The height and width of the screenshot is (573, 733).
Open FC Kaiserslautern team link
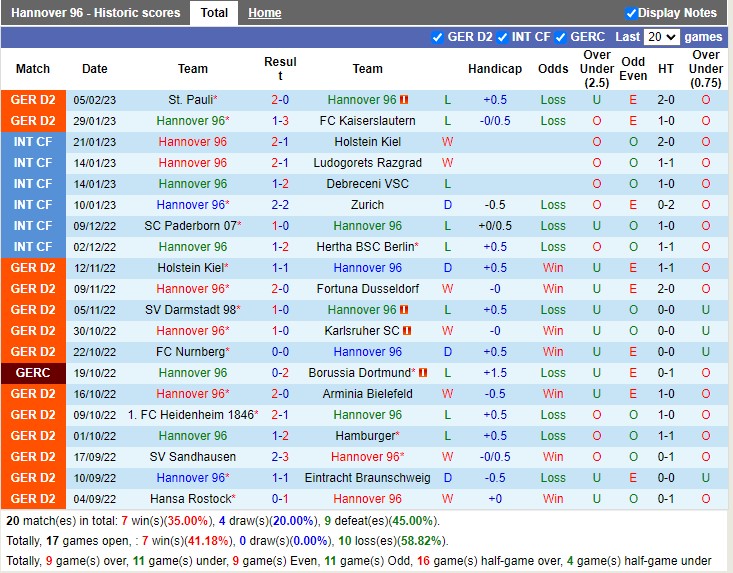coord(367,121)
